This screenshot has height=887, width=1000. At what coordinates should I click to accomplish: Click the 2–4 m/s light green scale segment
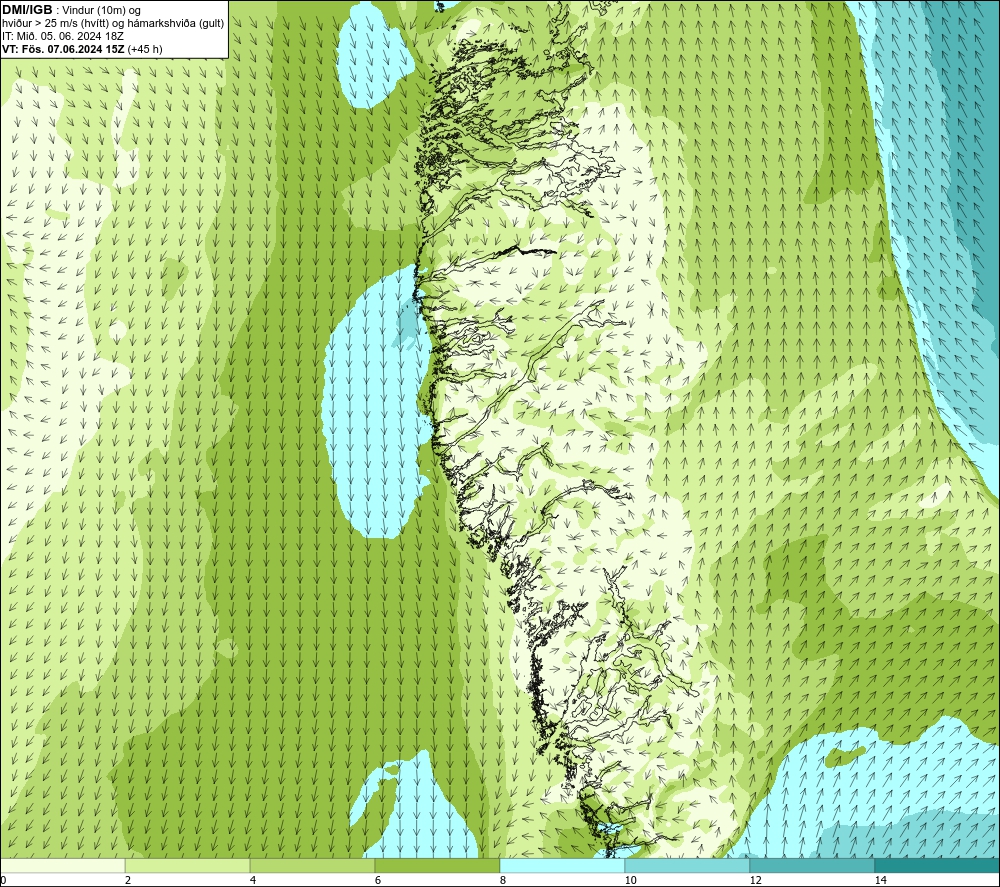(188, 865)
